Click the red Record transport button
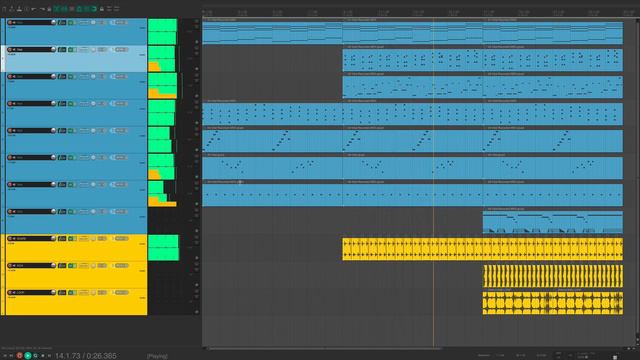The image size is (640, 360). (19, 356)
